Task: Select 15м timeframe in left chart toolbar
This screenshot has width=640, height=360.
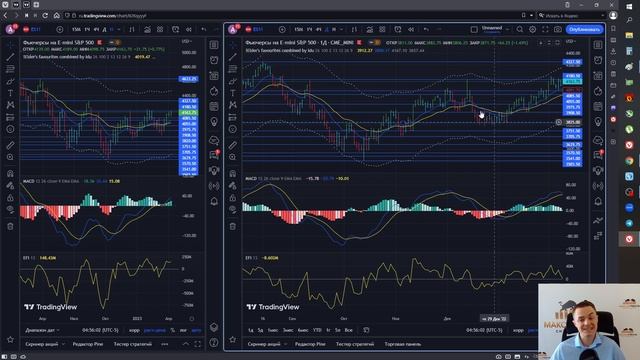Action: click(x=76, y=29)
